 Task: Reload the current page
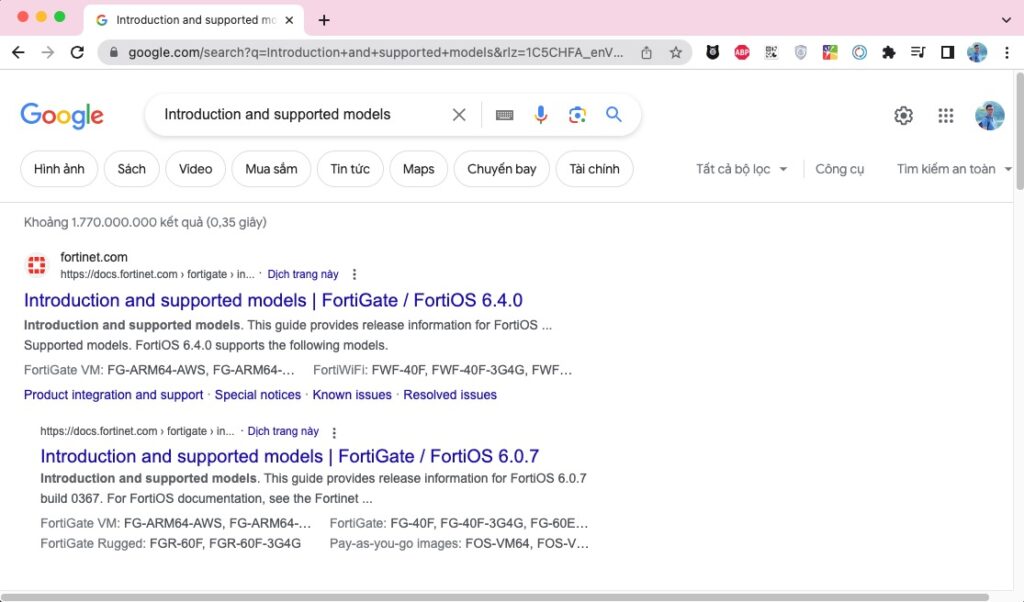click(x=77, y=52)
